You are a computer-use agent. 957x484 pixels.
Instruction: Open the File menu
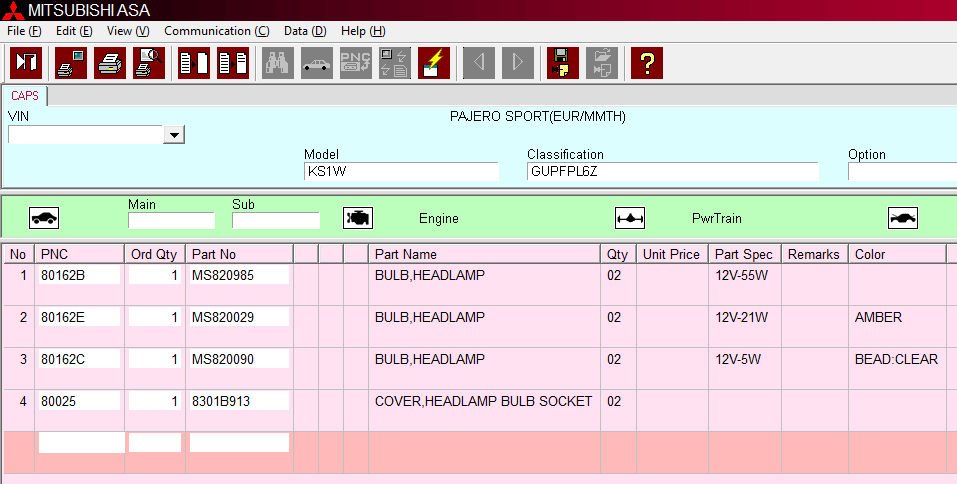point(24,31)
